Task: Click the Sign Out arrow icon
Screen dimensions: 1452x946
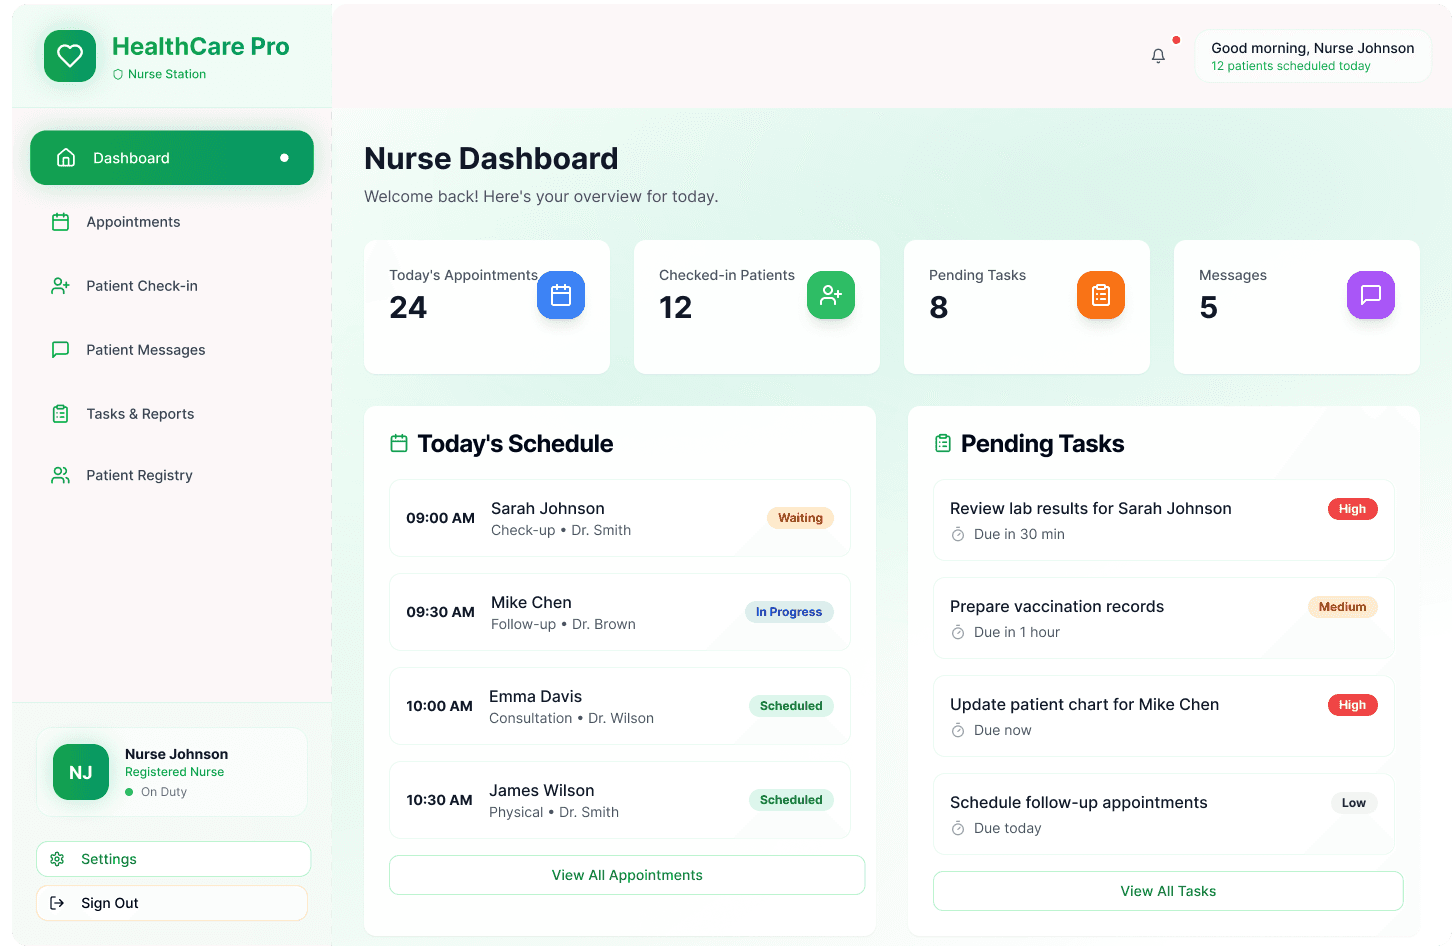Action: pos(57,903)
